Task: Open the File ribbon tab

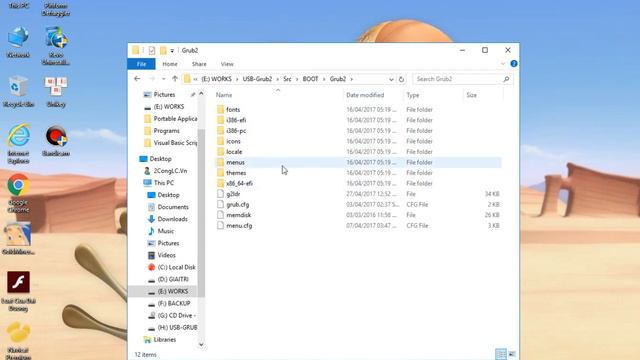Action: (x=141, y=64)
